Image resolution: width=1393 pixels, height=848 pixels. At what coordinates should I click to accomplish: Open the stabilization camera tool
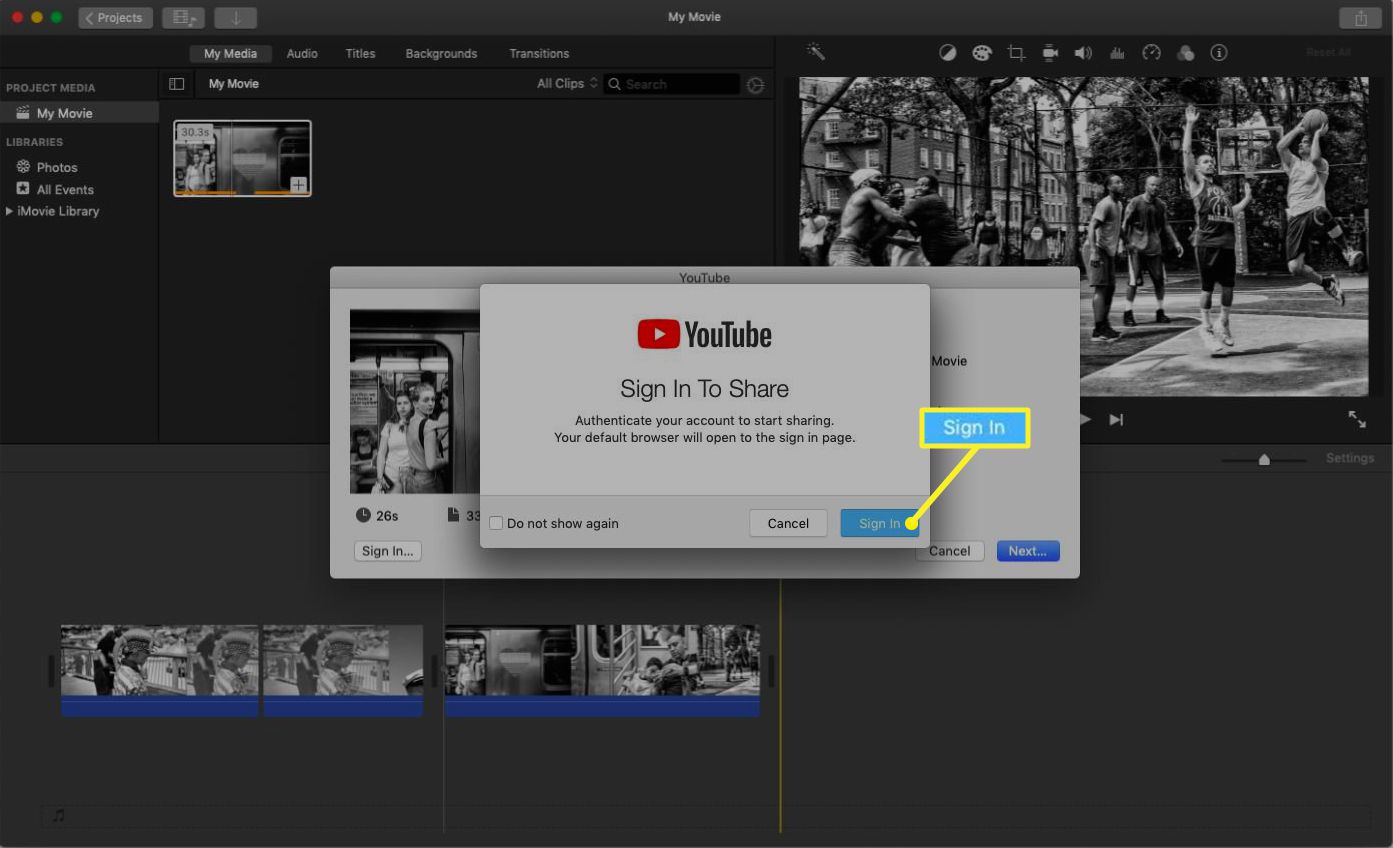pos(1050,53)
